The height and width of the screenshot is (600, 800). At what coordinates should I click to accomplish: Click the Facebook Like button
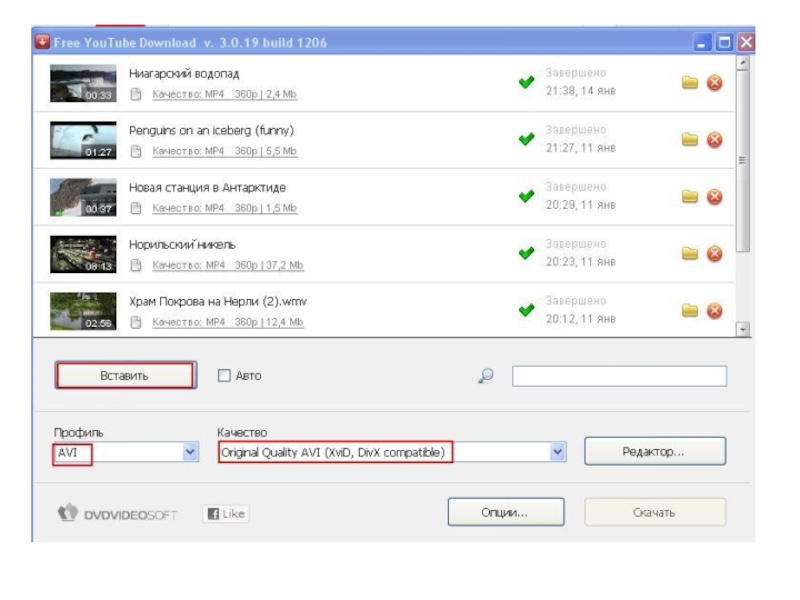coord(226,514)
